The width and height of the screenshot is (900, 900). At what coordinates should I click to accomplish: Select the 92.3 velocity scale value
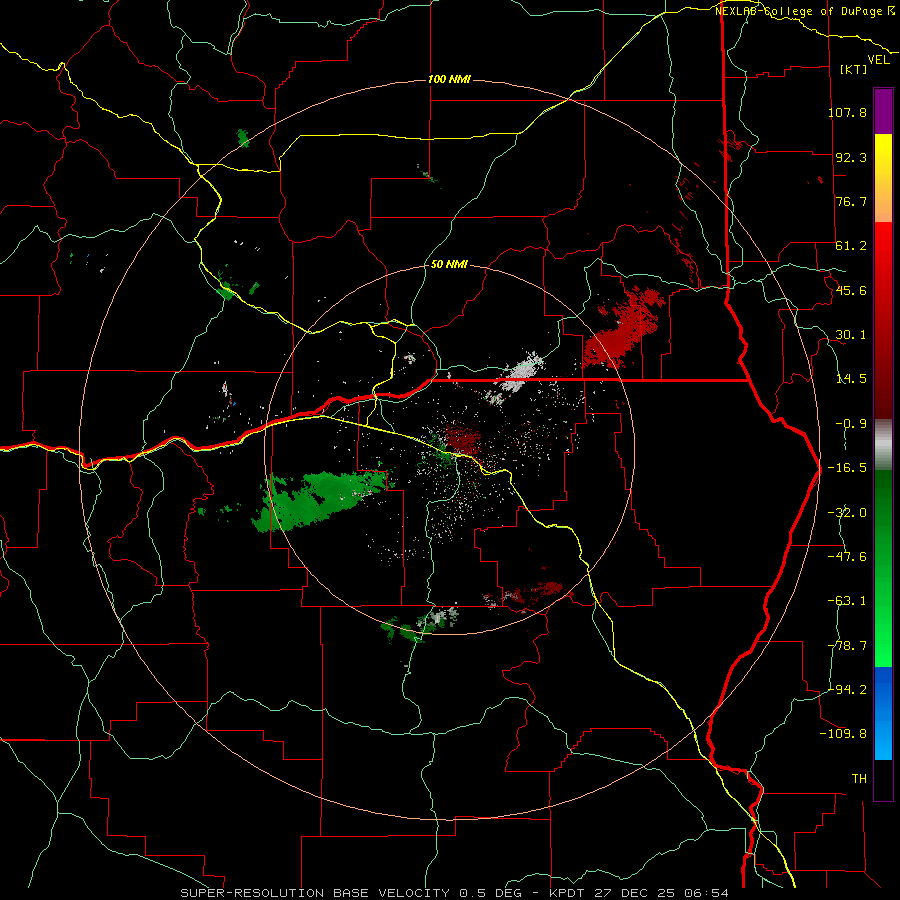click(x=851, y=157)
